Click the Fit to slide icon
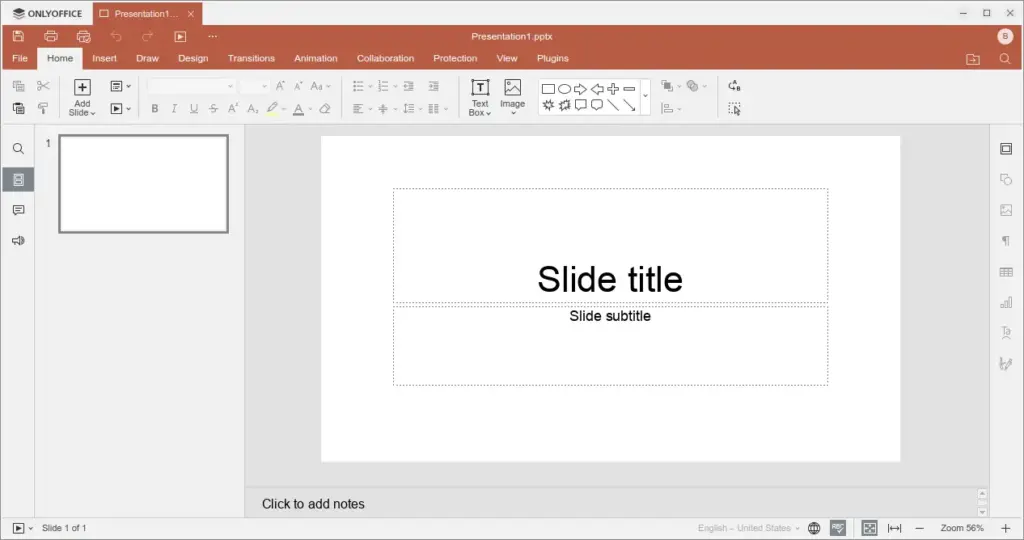Image resolution: width=1024 pixels, height=540 pixels. click(x=869, y=528)
